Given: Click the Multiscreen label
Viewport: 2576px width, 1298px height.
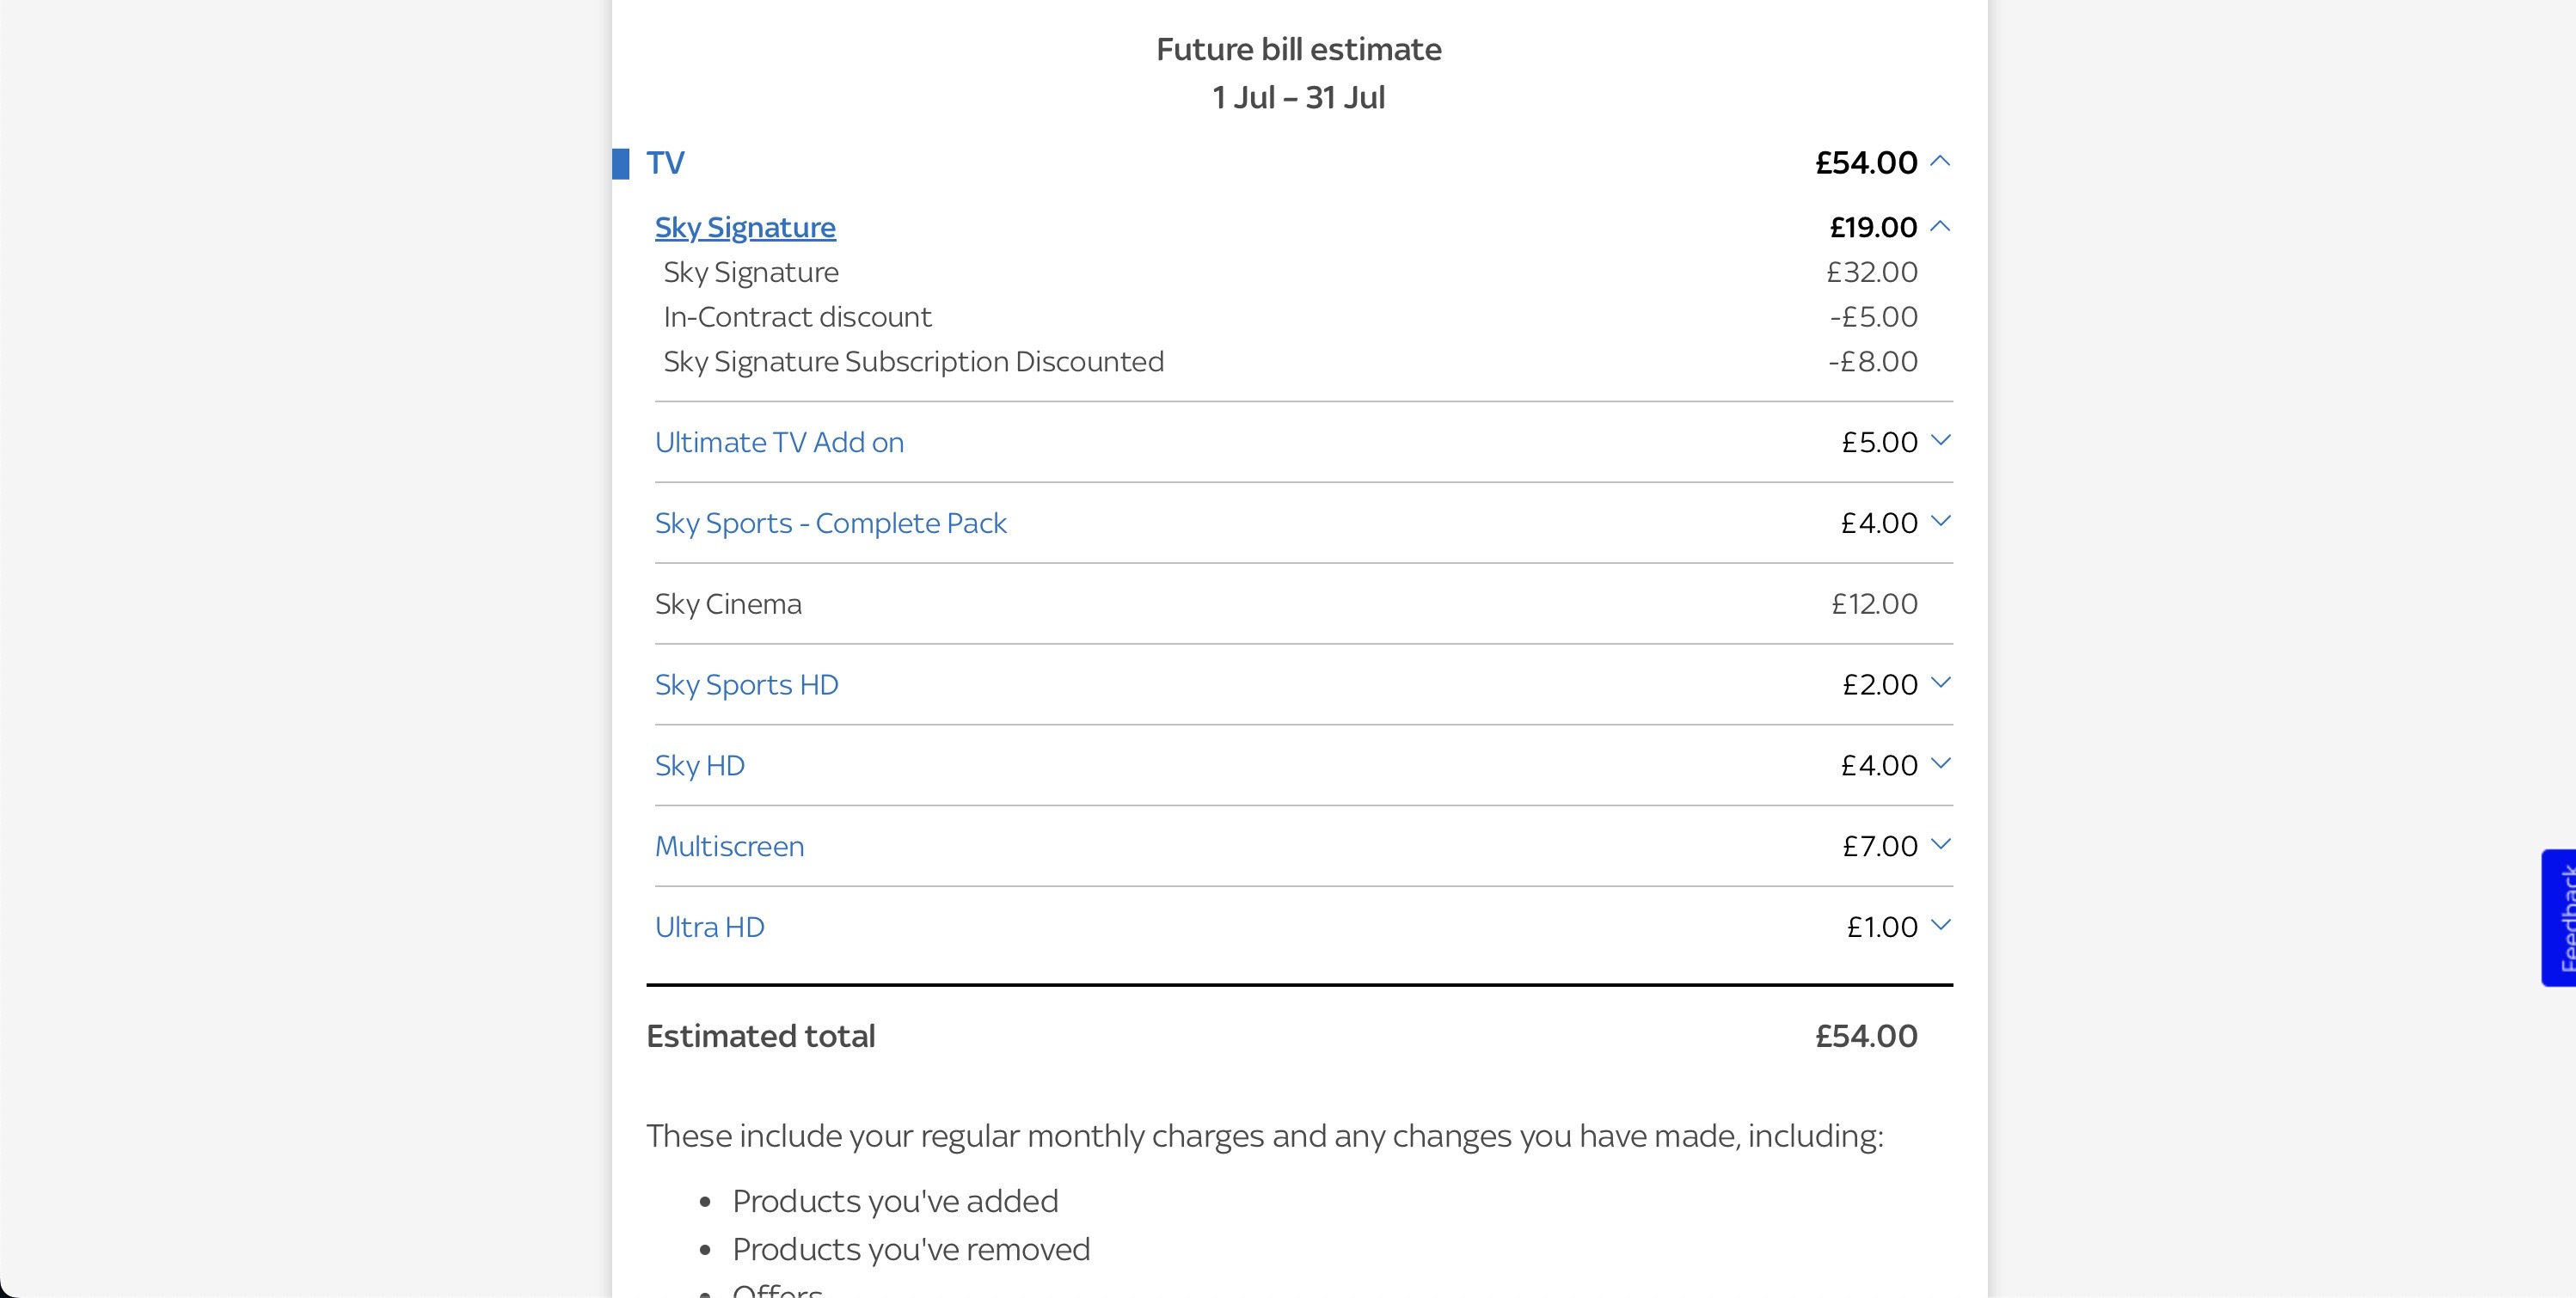Looking at the screenshot, I should tap(729, 847).
